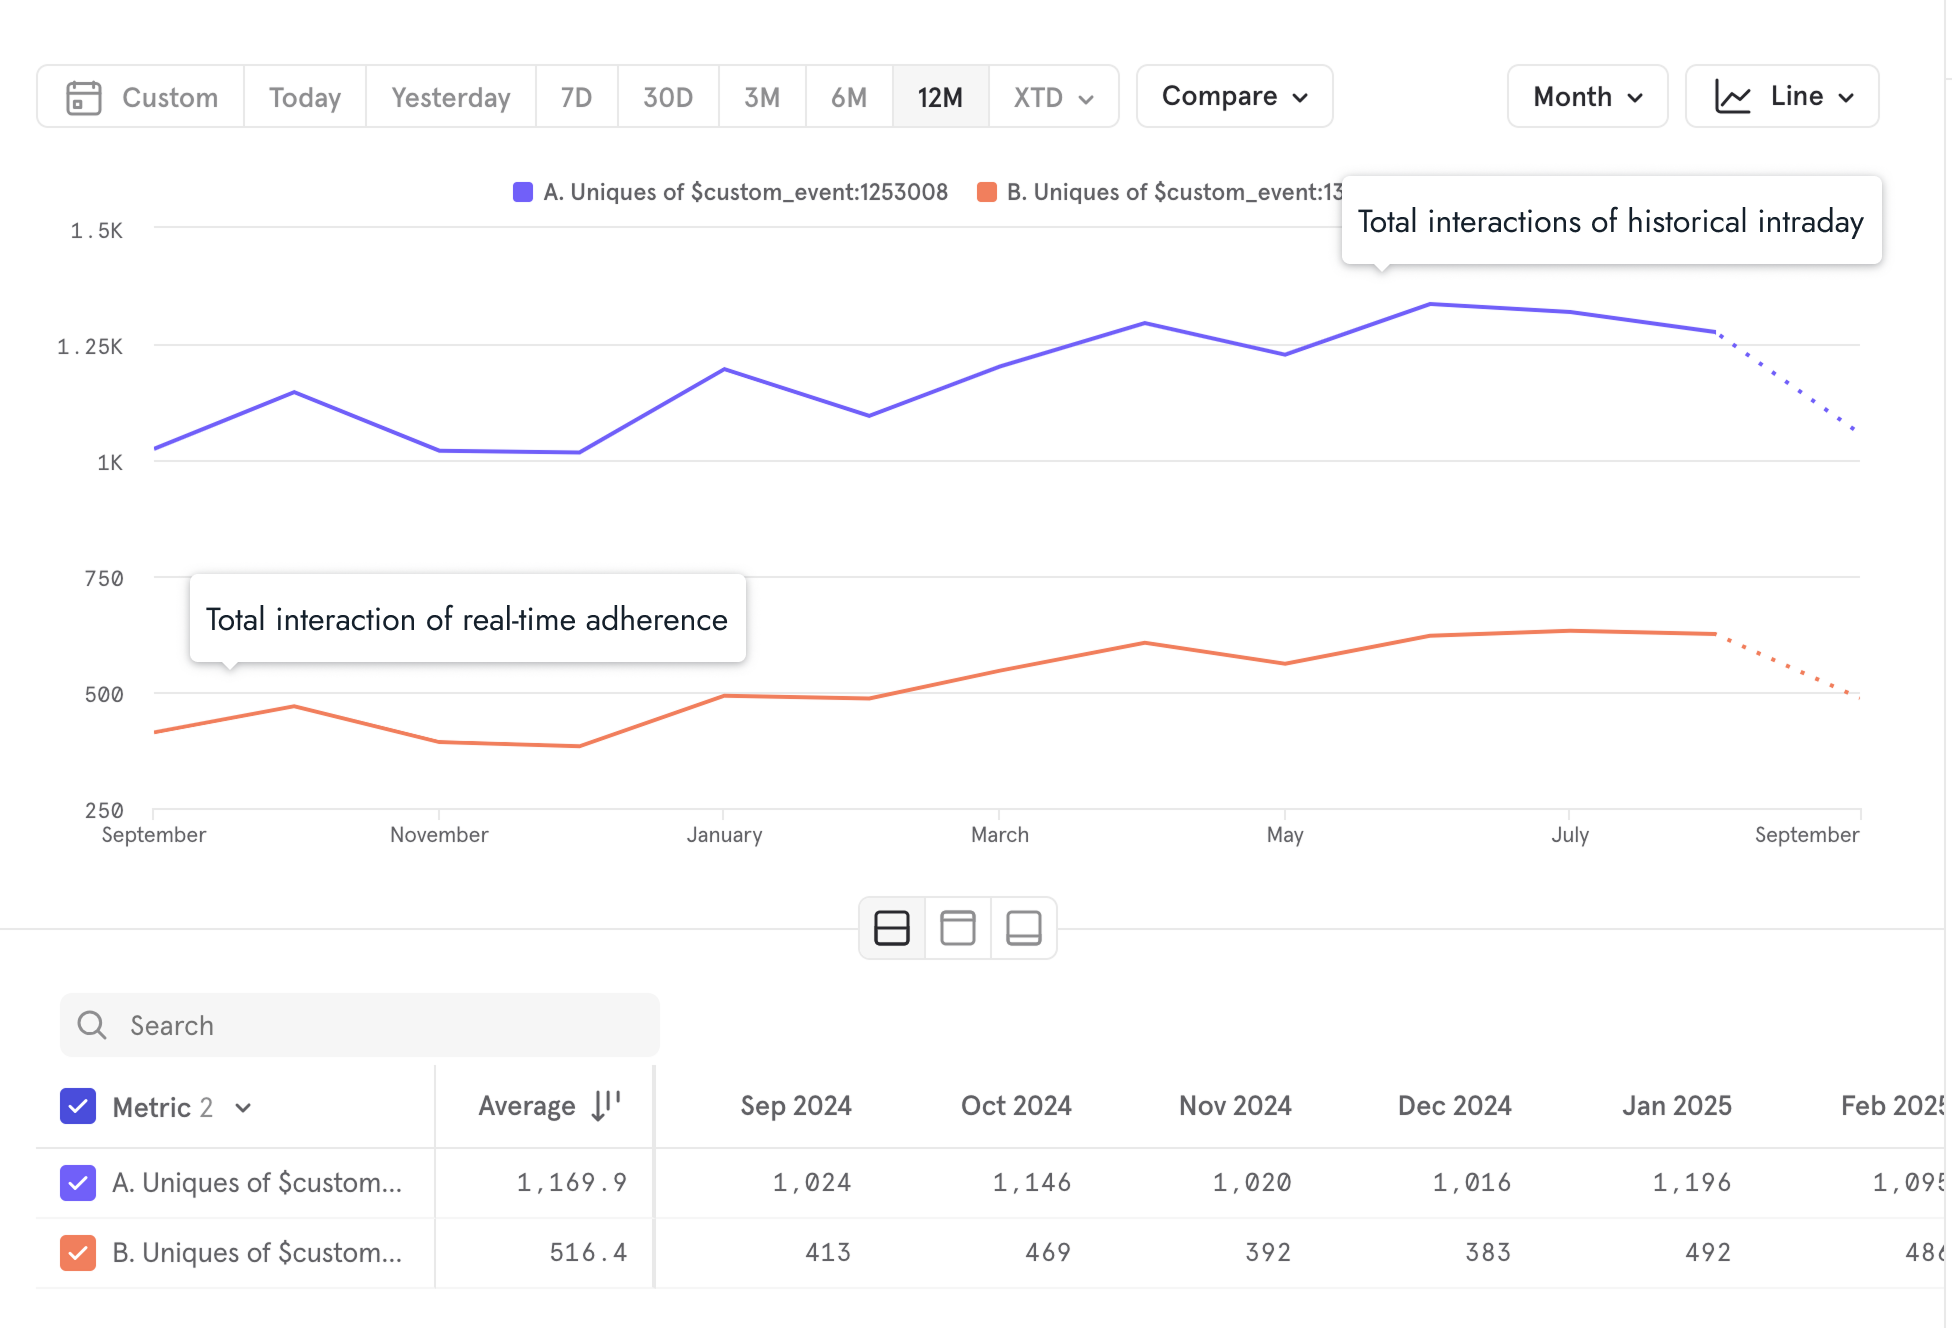Select the 30D date range

click(x=667, y=98)
